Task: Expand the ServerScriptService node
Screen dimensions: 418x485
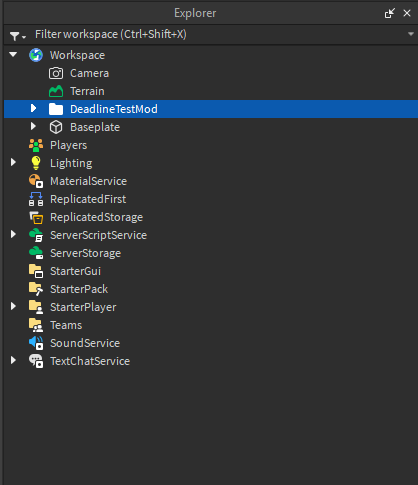Action: tap(13, 234)
